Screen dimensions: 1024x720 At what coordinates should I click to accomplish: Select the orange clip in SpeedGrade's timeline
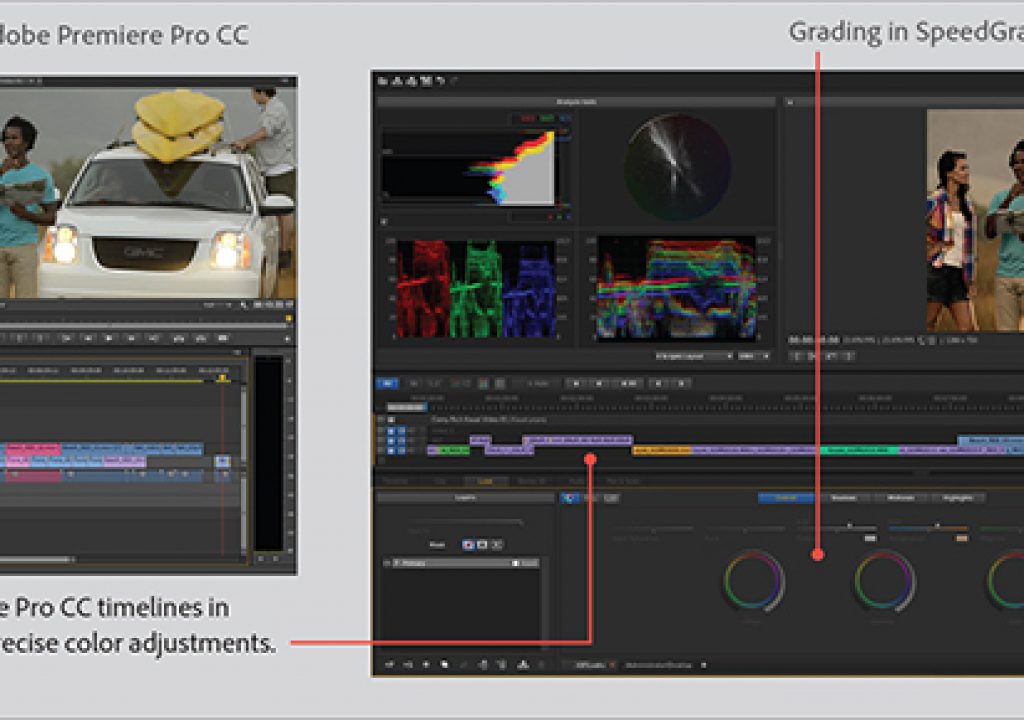(662, 450)
